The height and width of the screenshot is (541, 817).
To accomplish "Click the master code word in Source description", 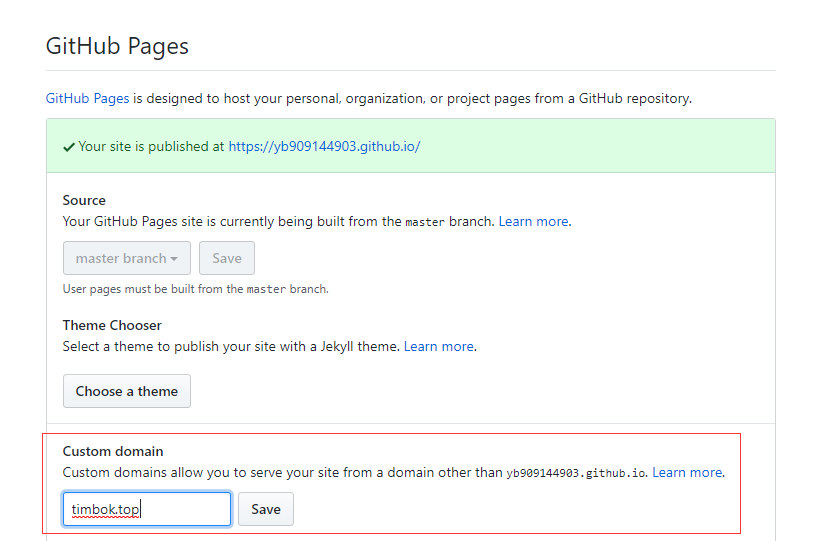I will pos(424,222).
